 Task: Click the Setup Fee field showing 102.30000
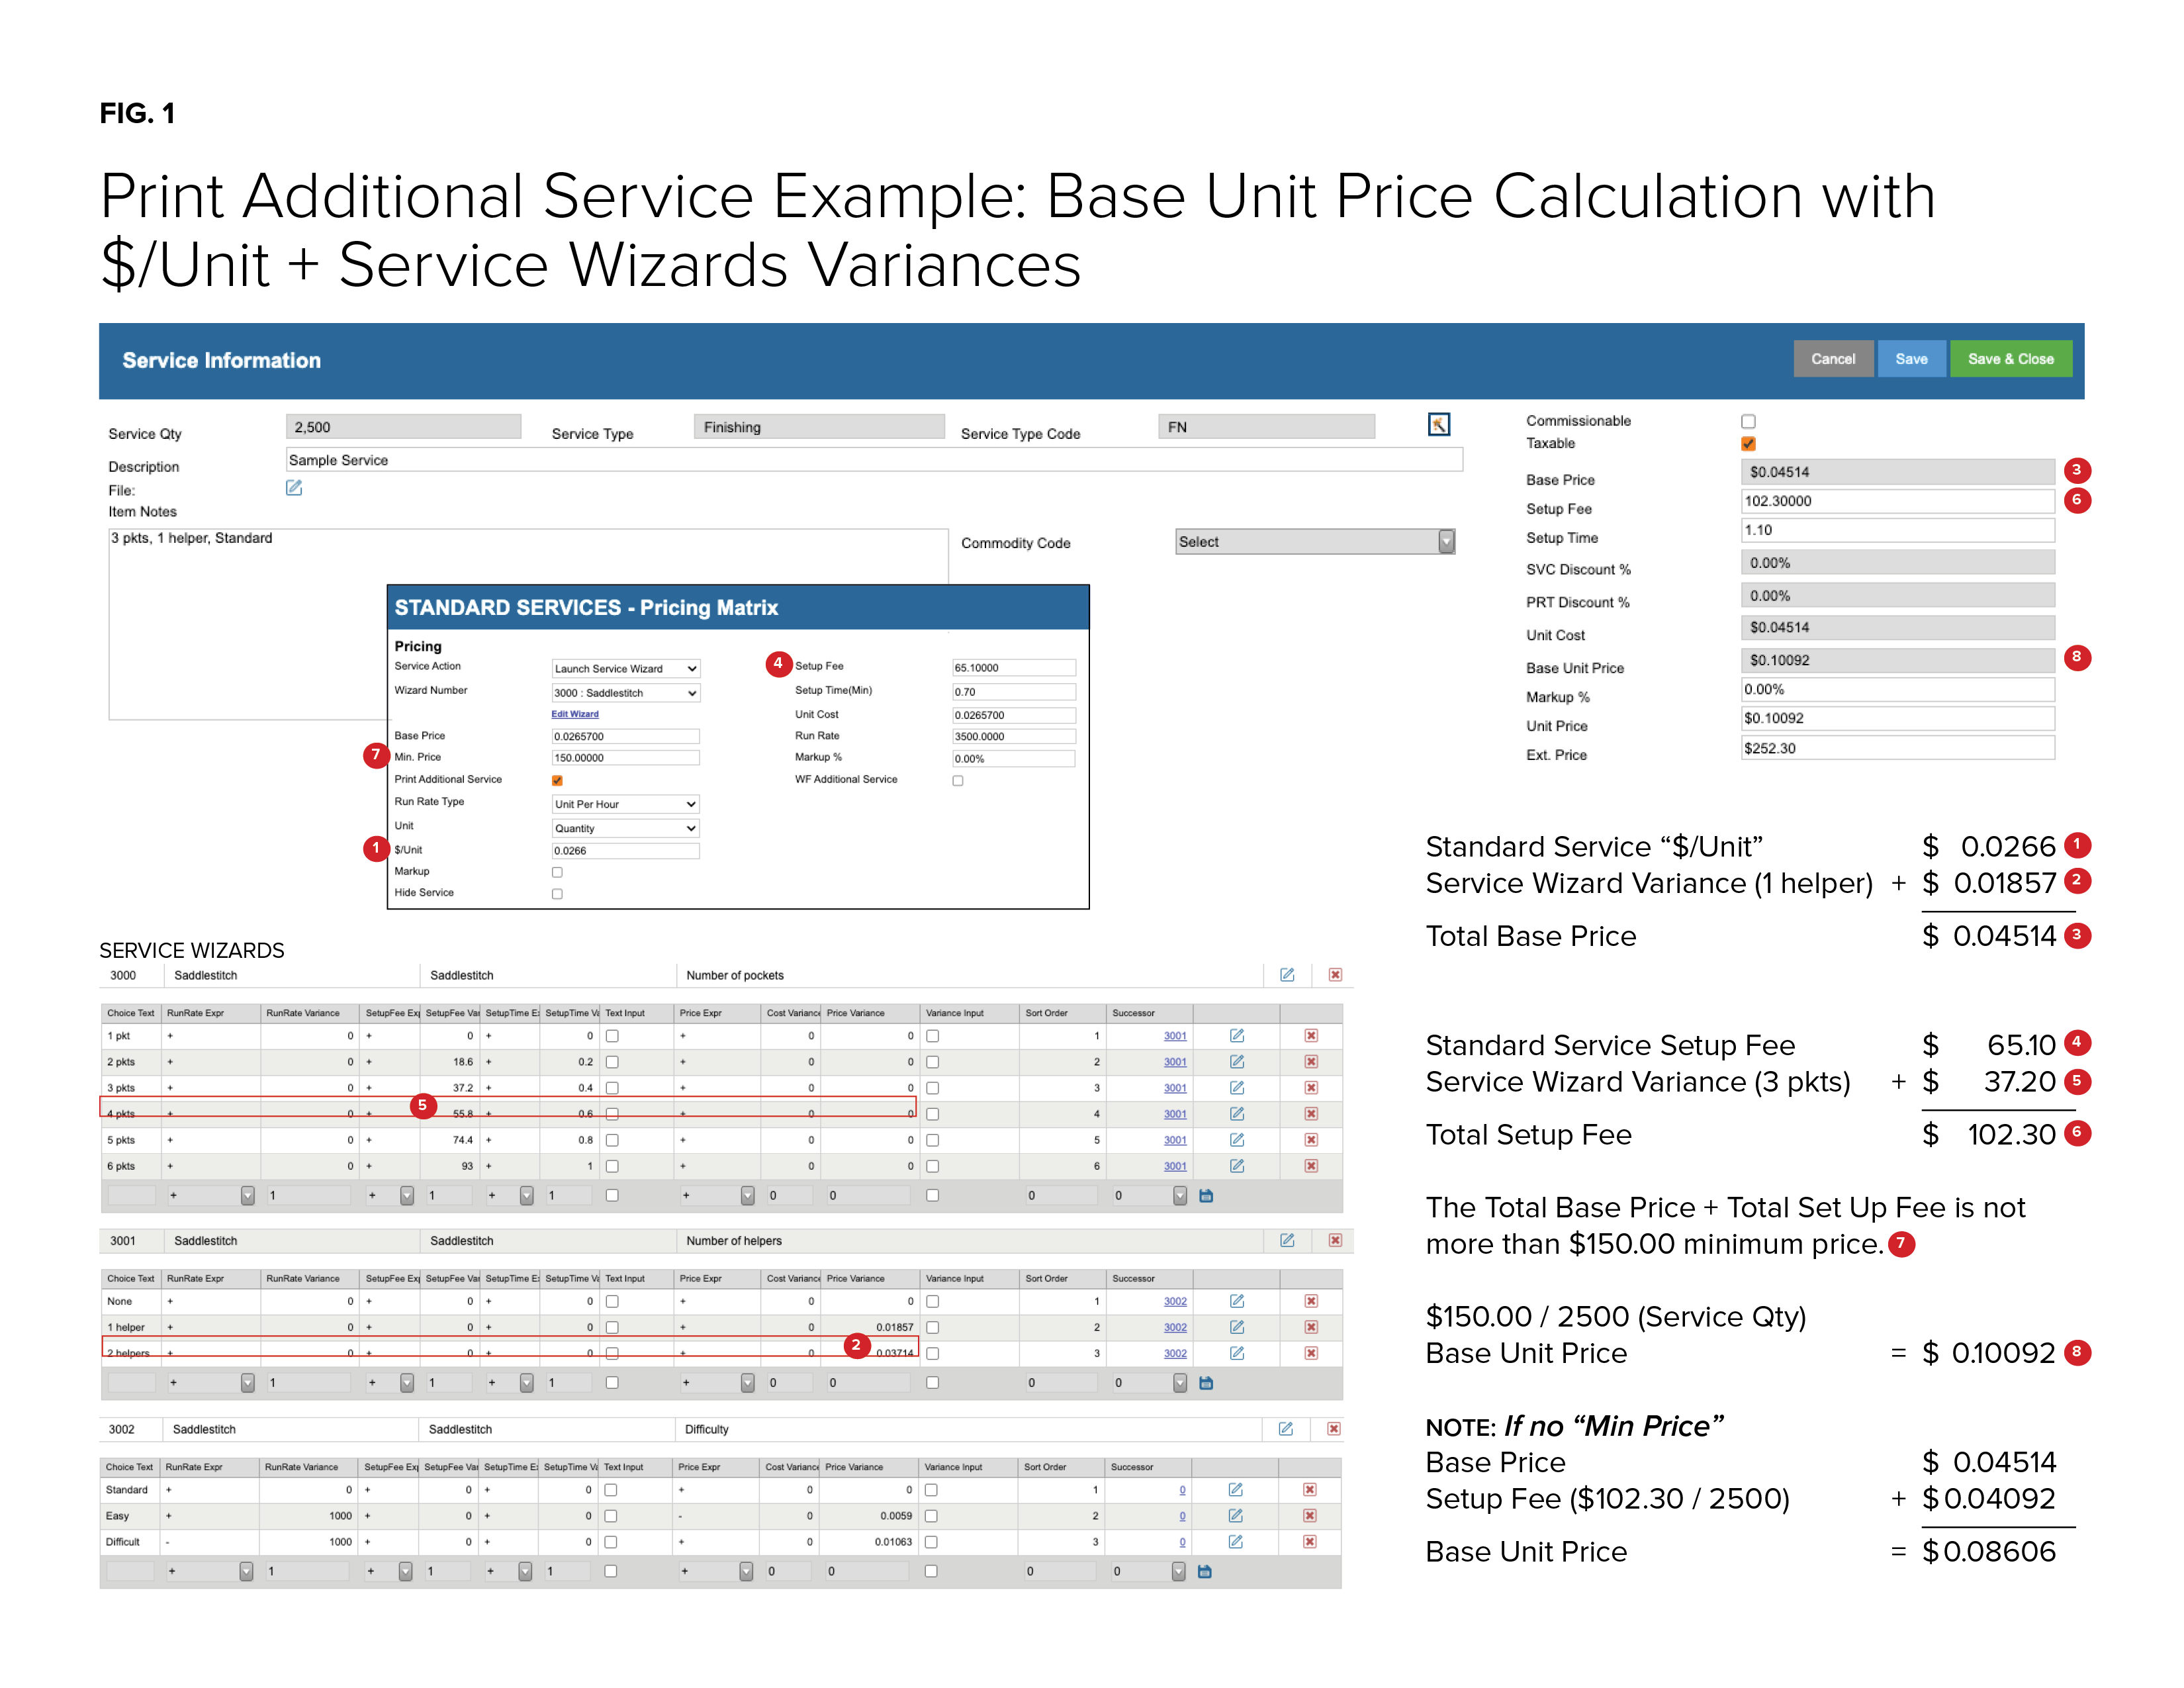(x=1897, y=501)
